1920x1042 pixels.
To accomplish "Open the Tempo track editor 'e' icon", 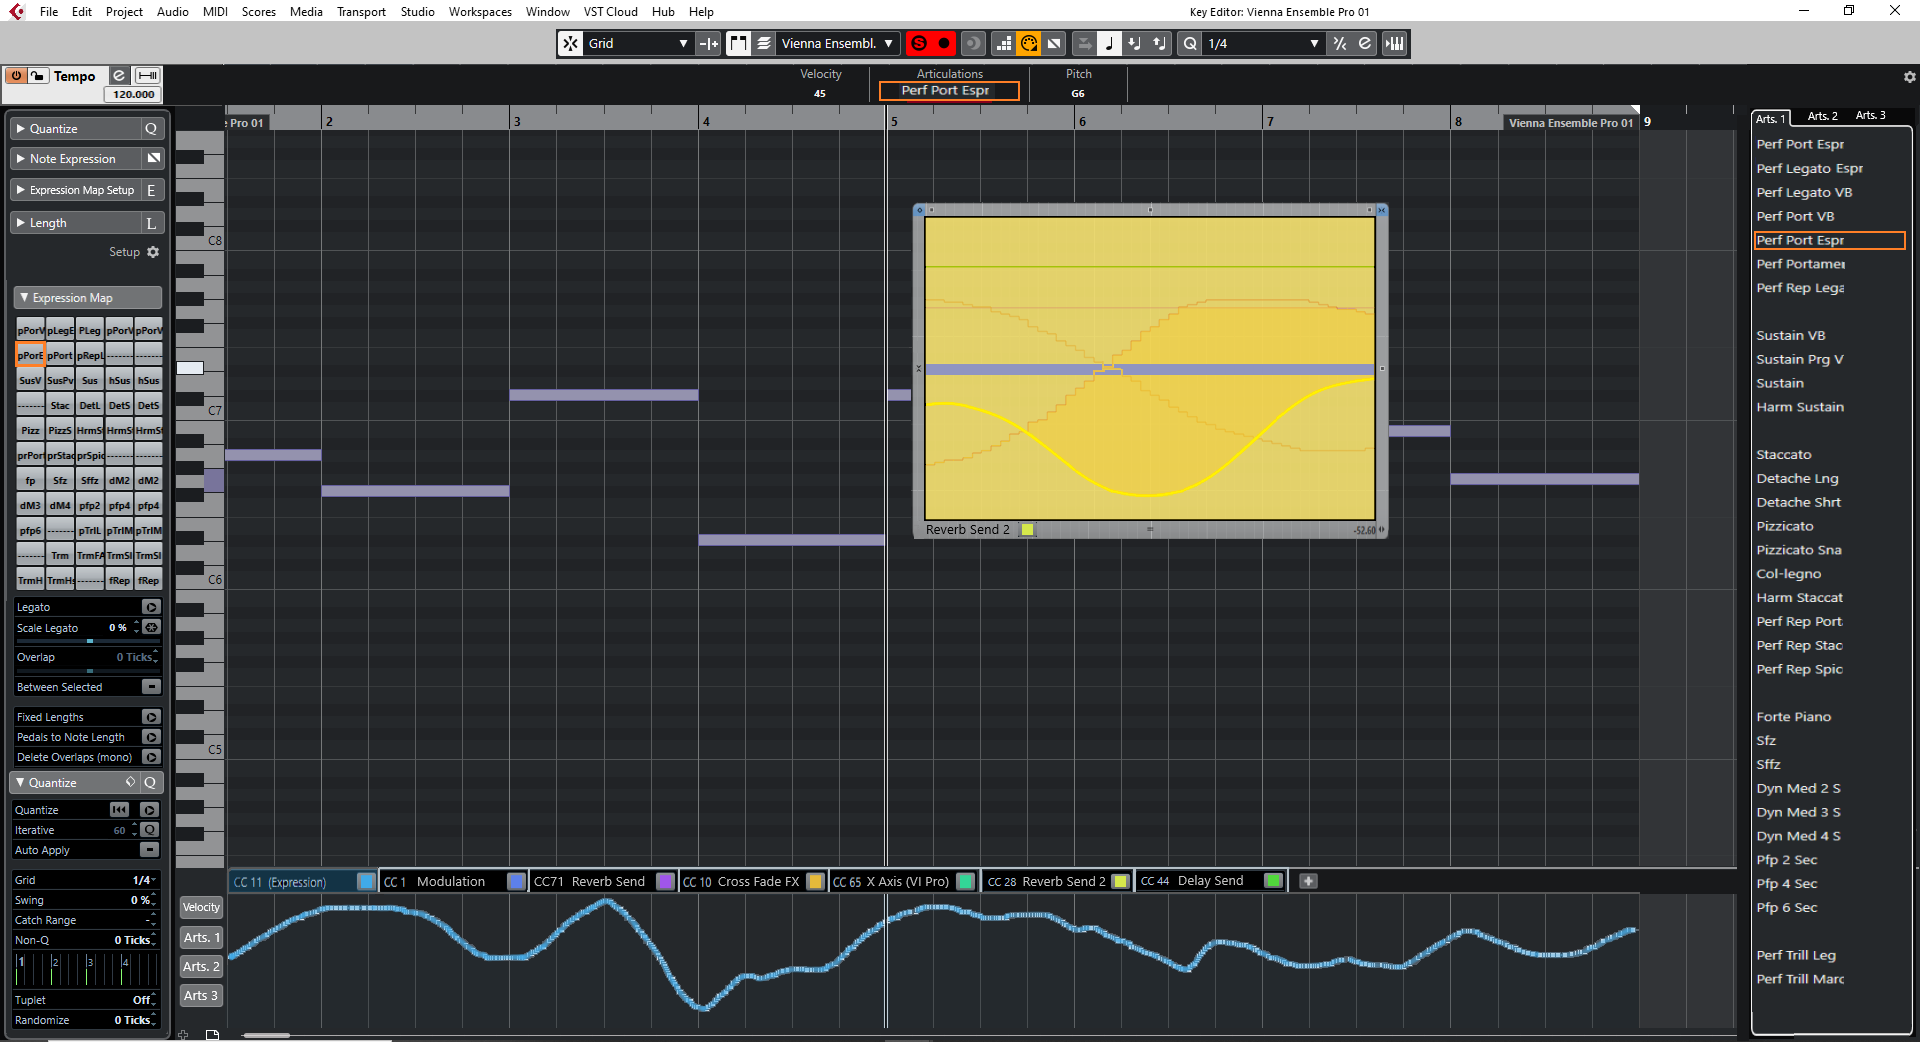I will 119,76.
